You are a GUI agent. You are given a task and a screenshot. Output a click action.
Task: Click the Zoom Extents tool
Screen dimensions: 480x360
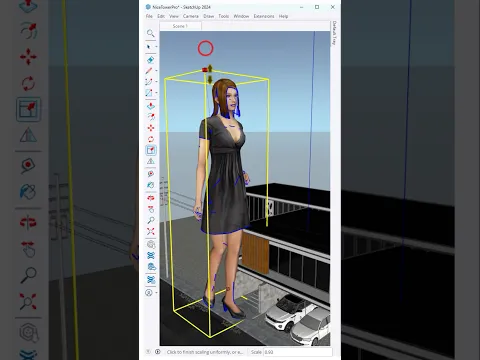tap(151, 231)
